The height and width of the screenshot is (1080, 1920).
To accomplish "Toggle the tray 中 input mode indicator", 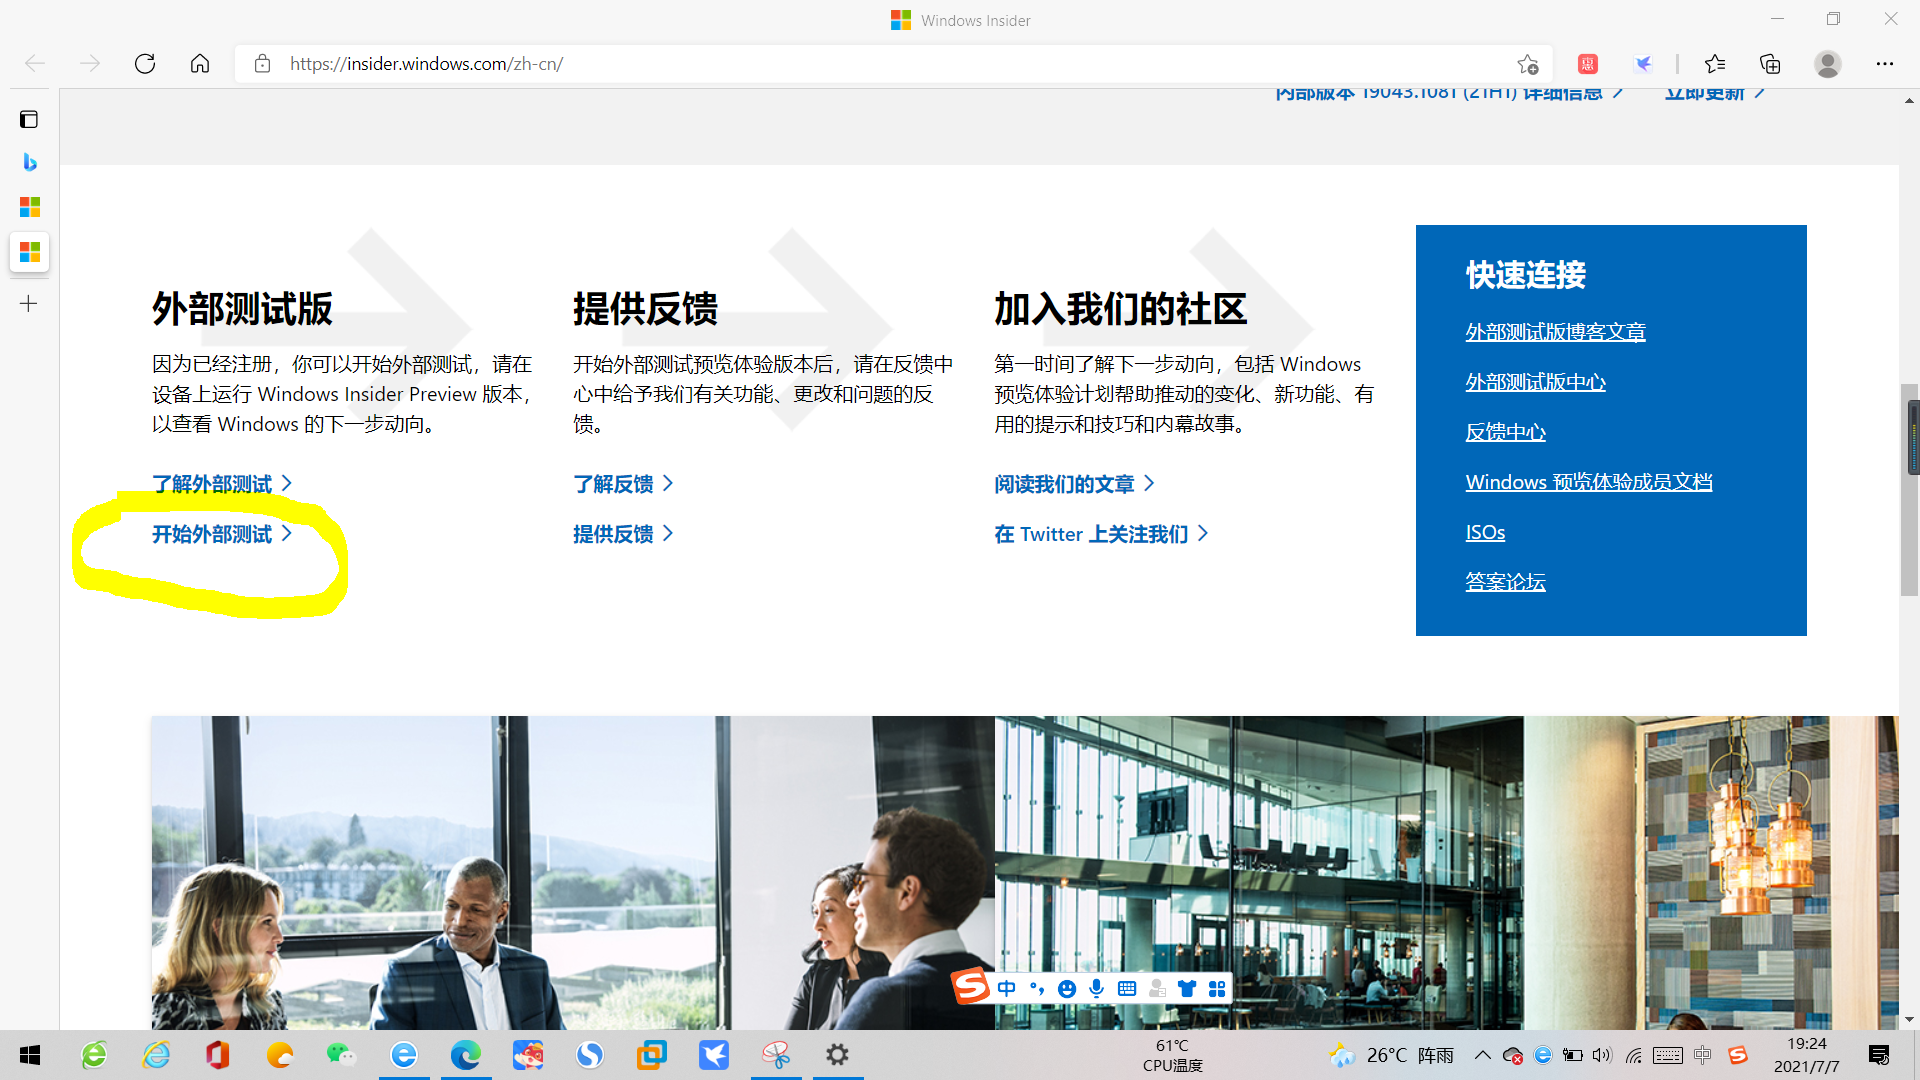I will [1703, 1055].
